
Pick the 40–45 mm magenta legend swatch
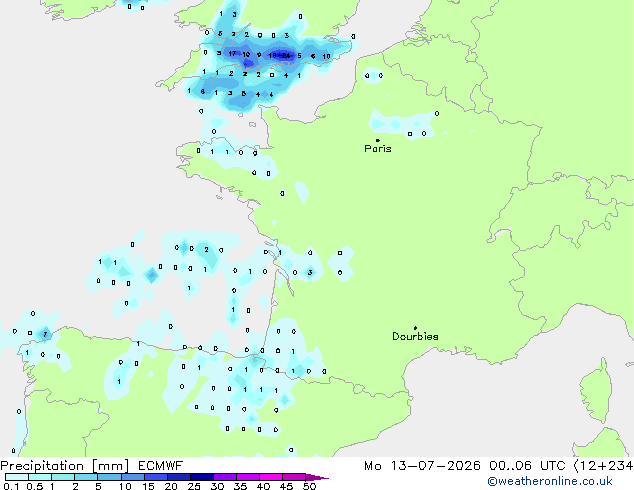[271, 477]
